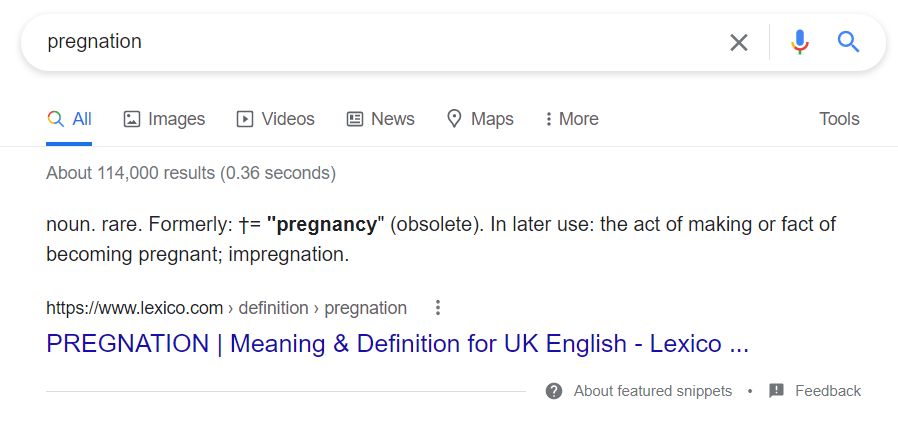This screenshot has height=431, width=898.
Task: Click the Videos tab play icon
Action: 245,119
